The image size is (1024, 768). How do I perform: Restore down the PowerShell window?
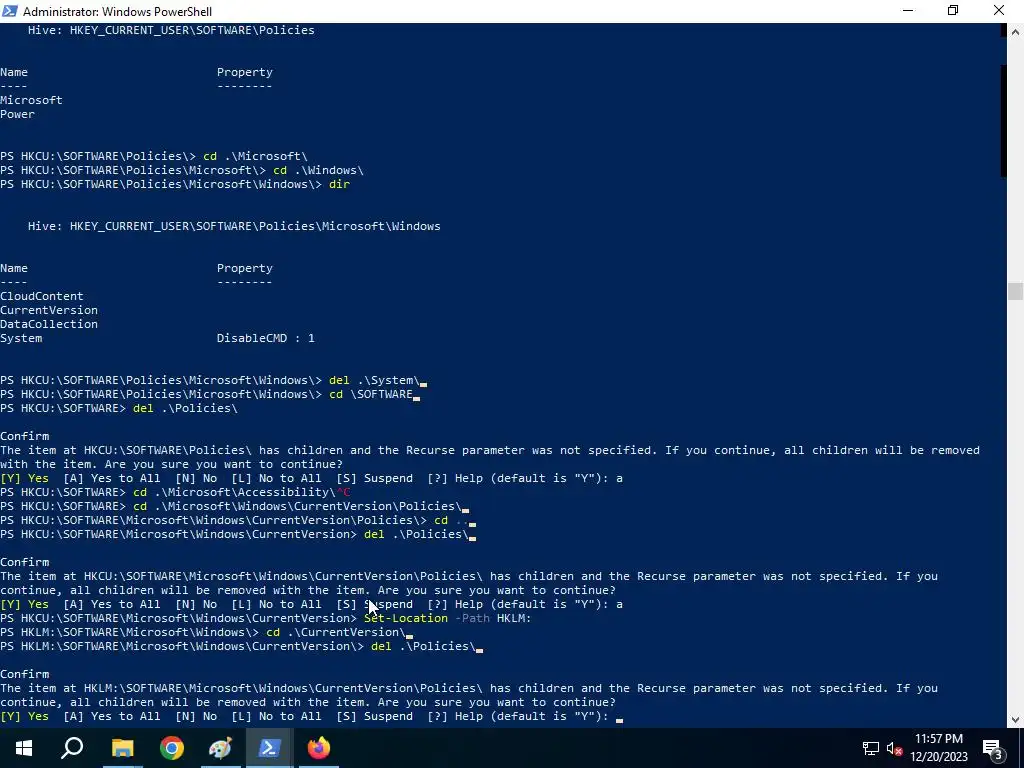coord(953,10)
